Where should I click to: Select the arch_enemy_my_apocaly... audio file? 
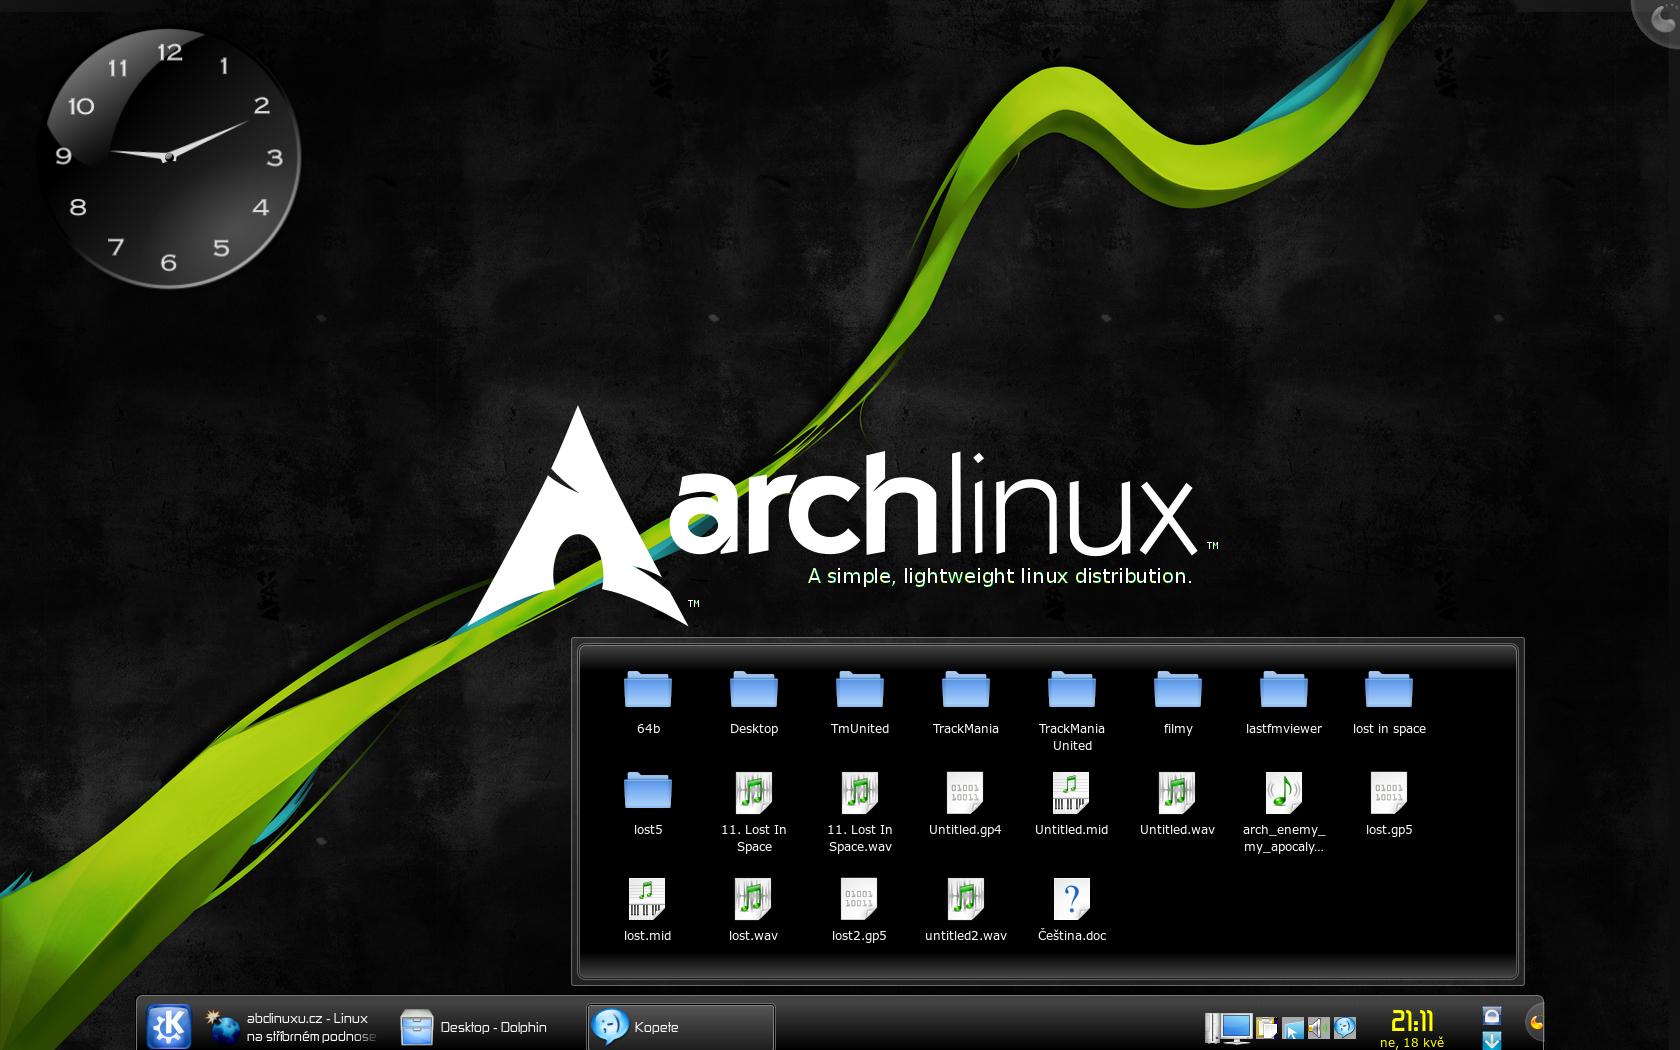[1284, 812]
